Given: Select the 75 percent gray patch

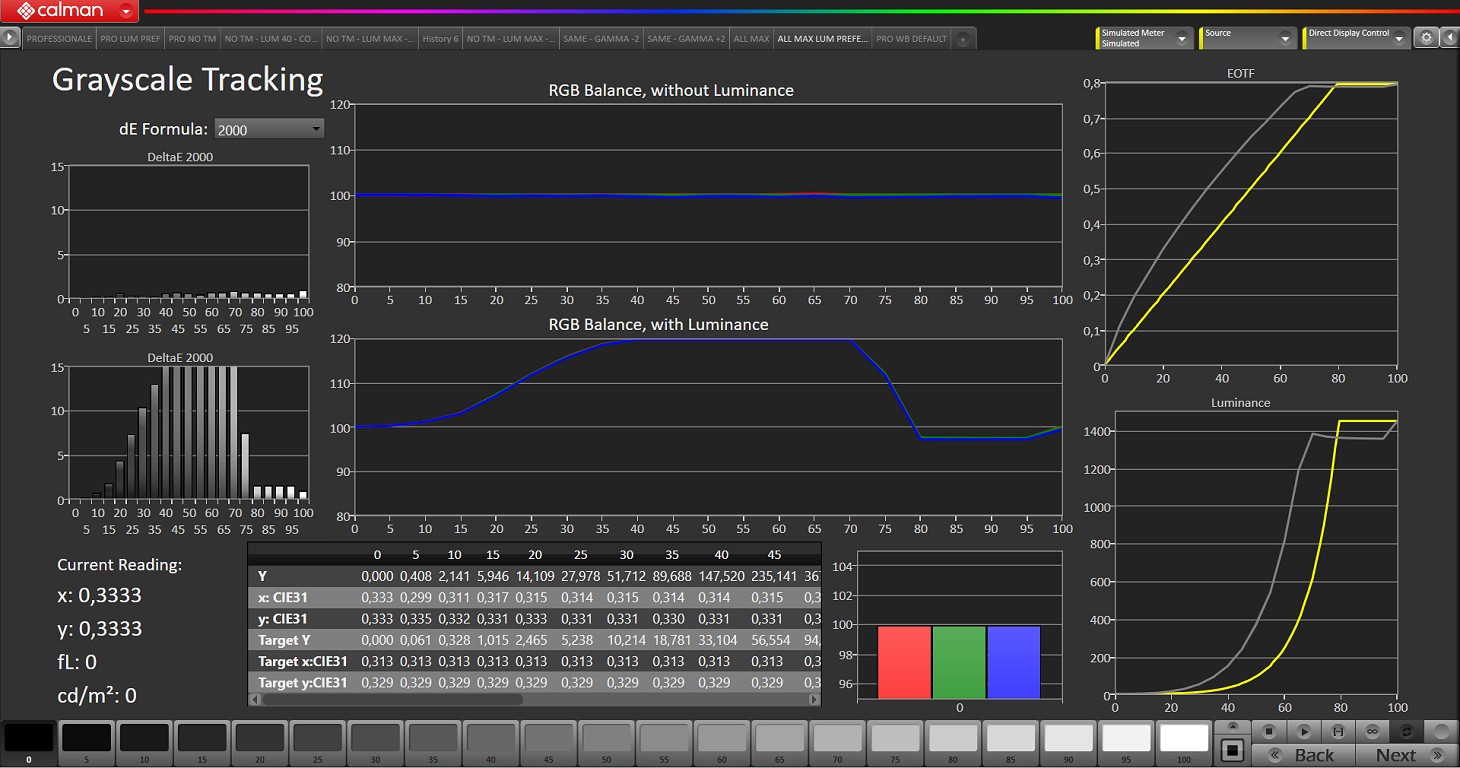Looking at the screenshot, I should [894, 742].
